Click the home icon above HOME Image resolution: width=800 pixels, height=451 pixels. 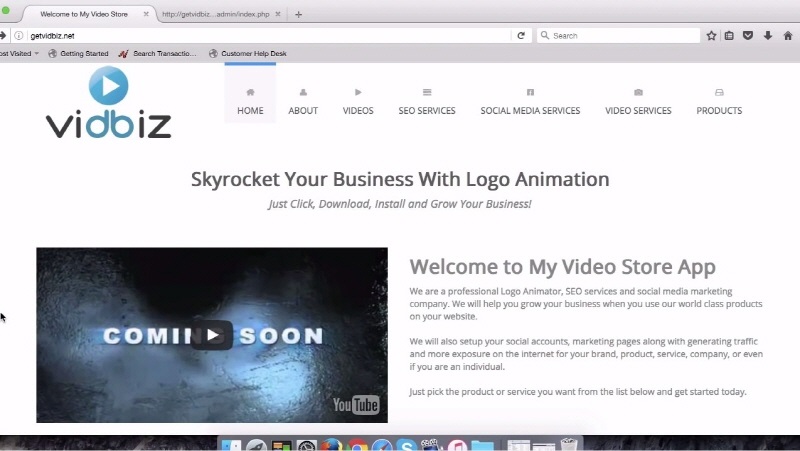(x=250, y=92)
